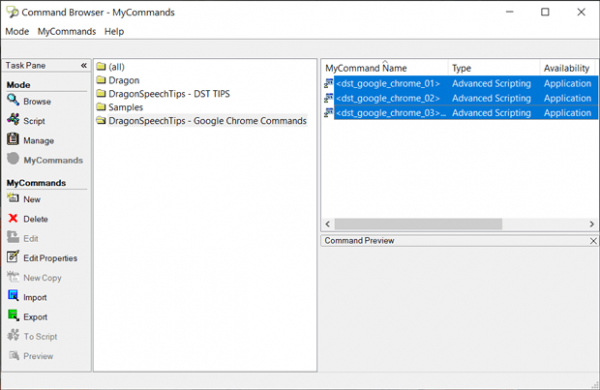Maximize the Command Browser window
Viewport: 600px width, 390px height.
coord(545,12)
